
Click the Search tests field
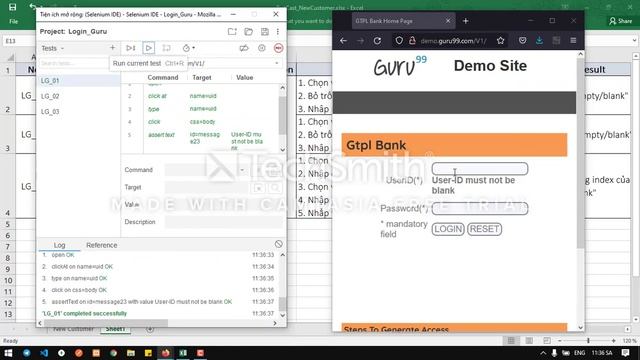[x=73, y=63]
